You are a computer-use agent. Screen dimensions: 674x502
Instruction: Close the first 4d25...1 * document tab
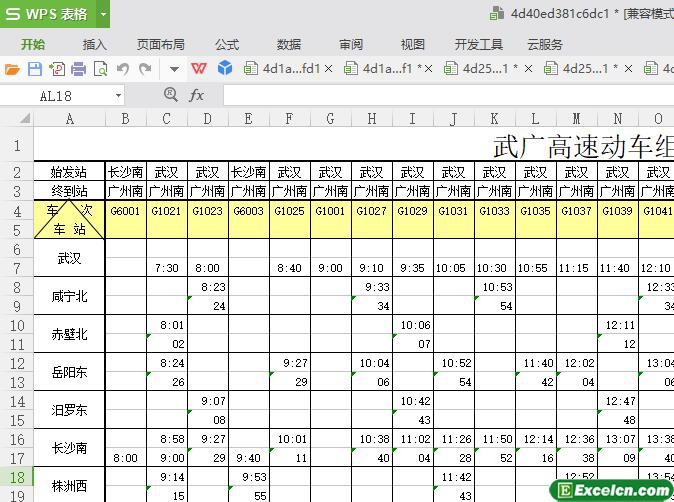[x=529, y=69]
